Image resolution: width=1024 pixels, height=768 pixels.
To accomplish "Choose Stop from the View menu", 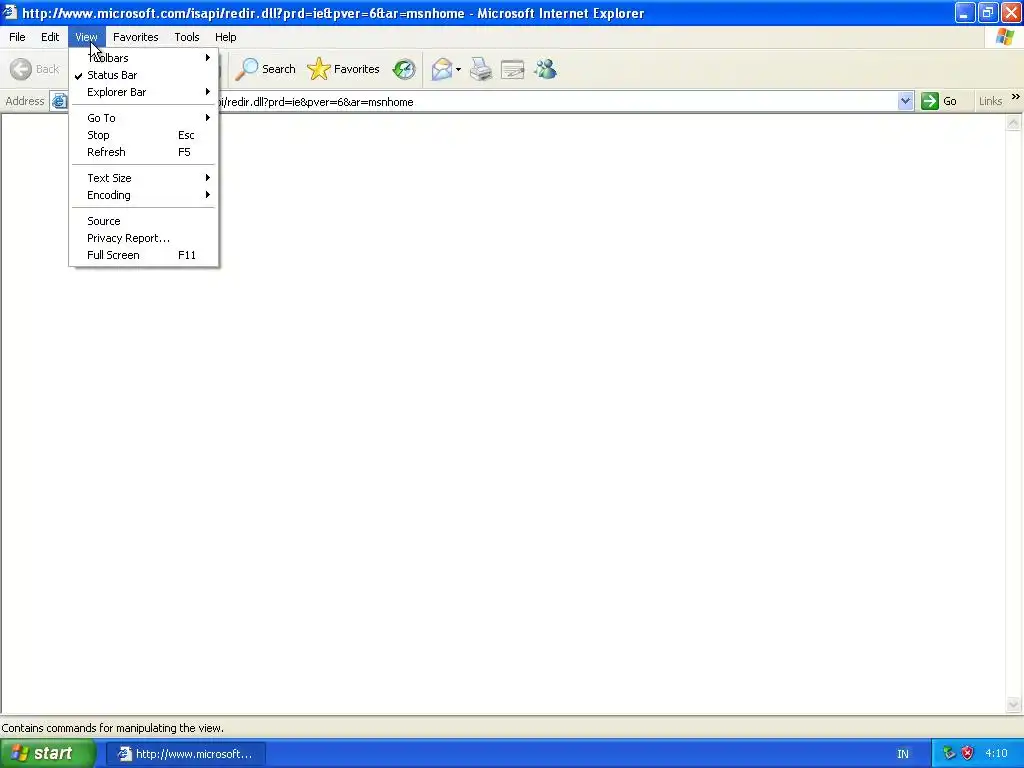I will pyautogui.click(x=144, y=135).
